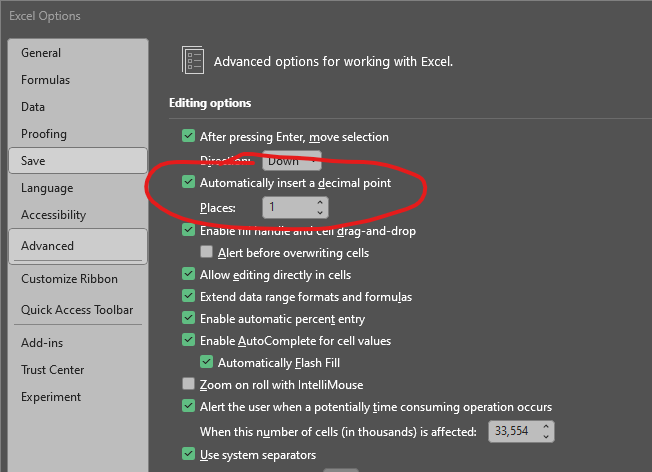This screenshot has width=652, height=472.
Task: Increase number of cells threshold up arrow
Action: 546,427
